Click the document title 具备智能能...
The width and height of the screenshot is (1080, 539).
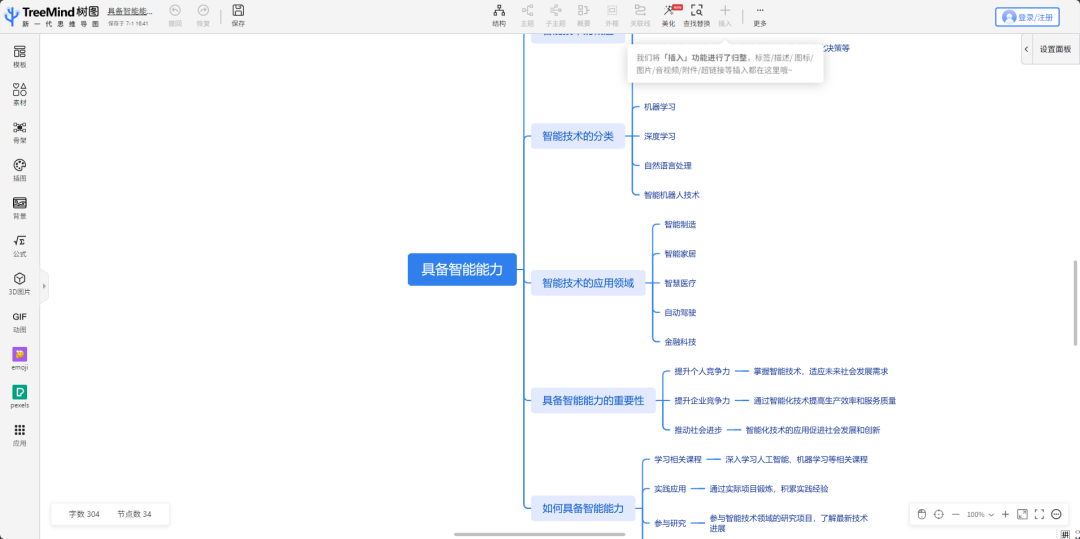(130, 12)
